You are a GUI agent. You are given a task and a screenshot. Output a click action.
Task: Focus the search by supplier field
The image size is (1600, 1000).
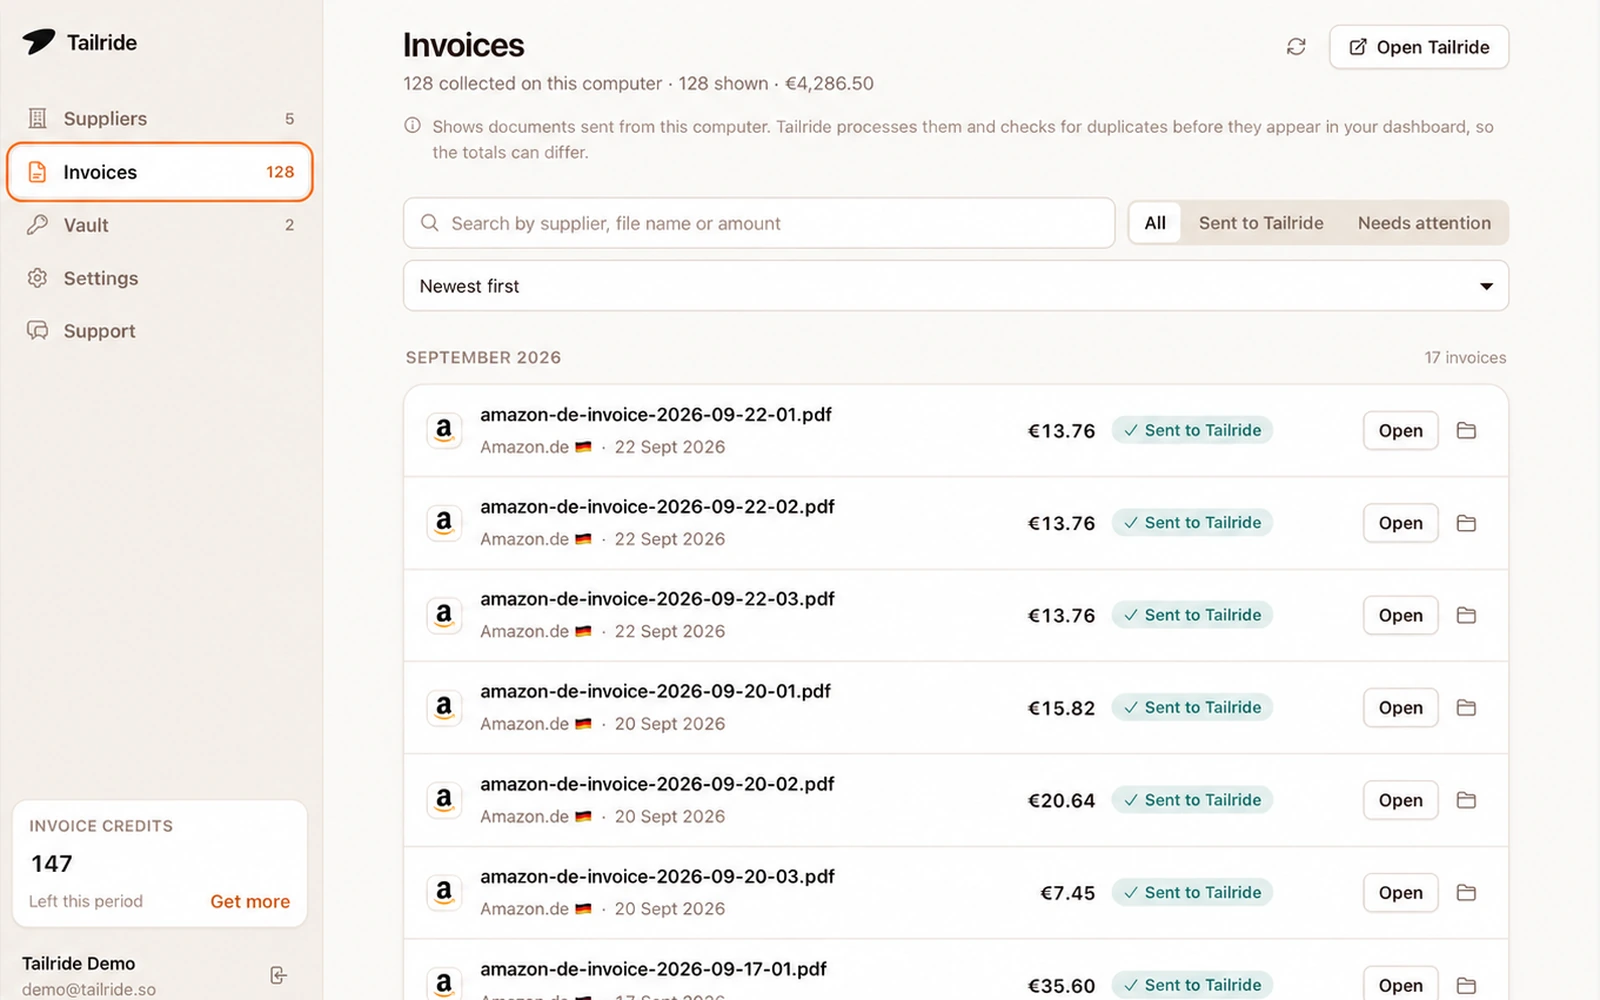click(759, 223)
